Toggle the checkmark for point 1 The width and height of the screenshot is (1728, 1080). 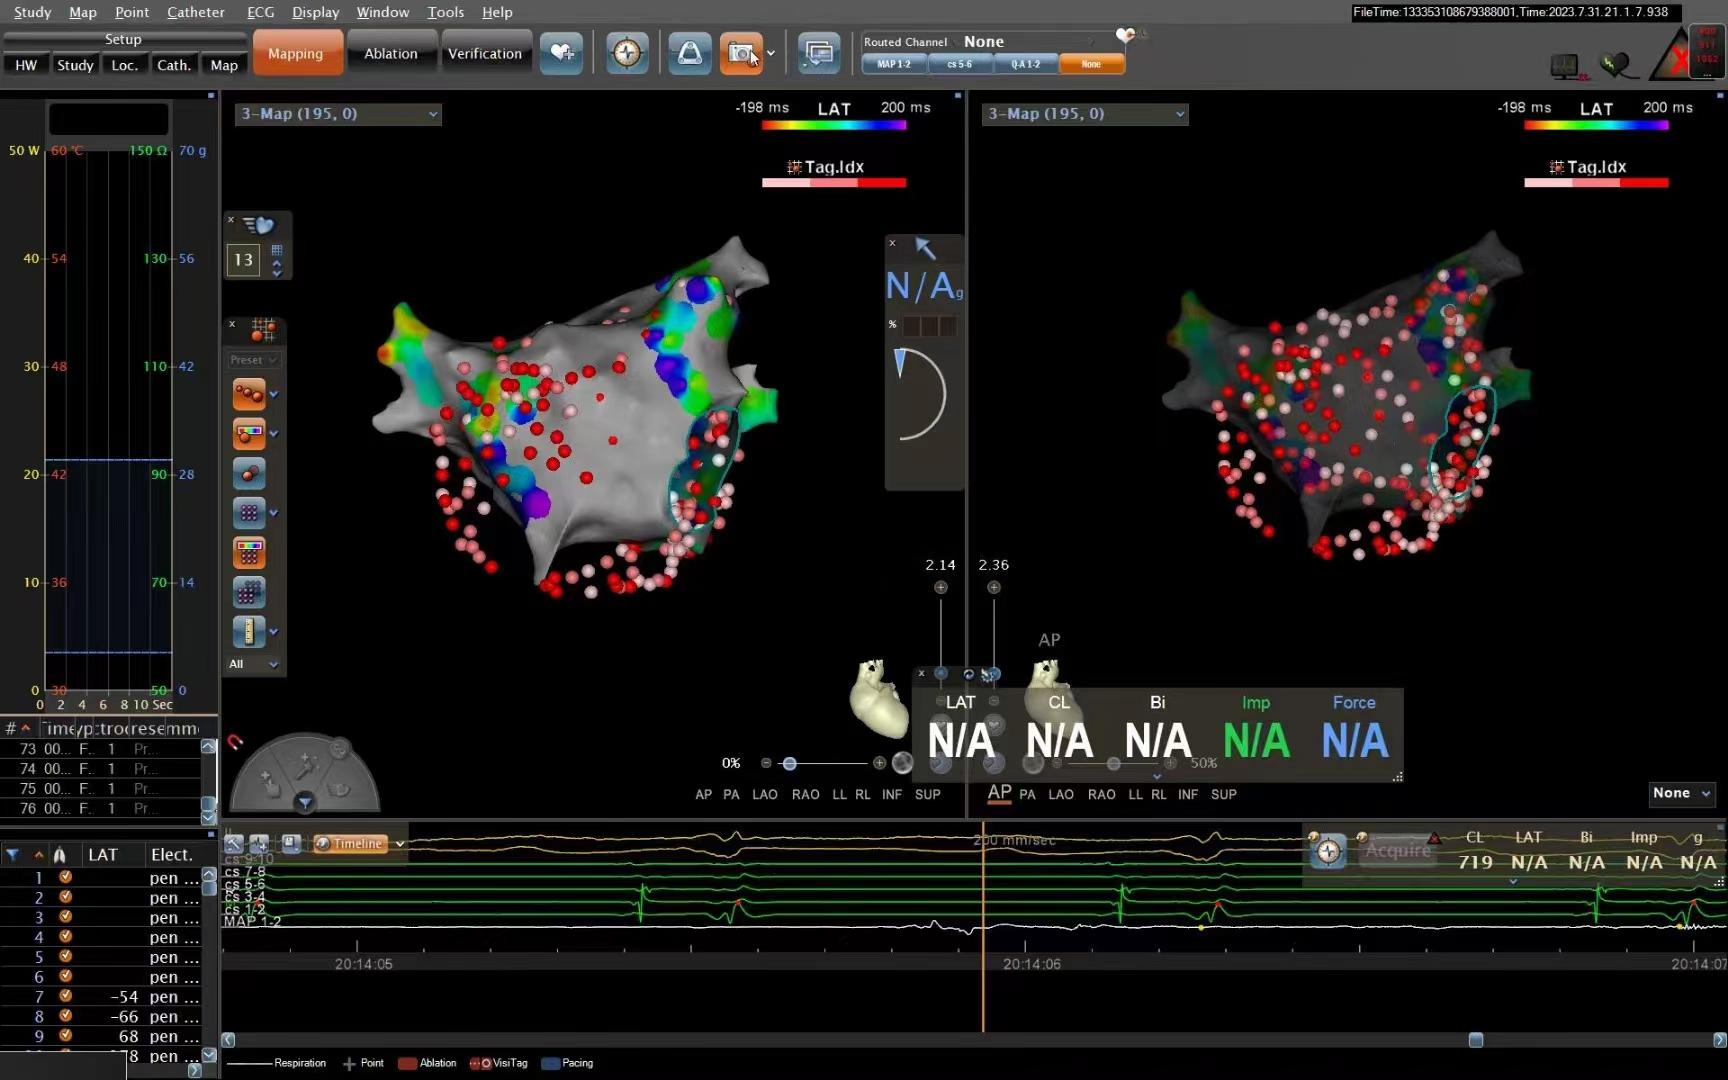pyautogui.click(x=65, y=877)
